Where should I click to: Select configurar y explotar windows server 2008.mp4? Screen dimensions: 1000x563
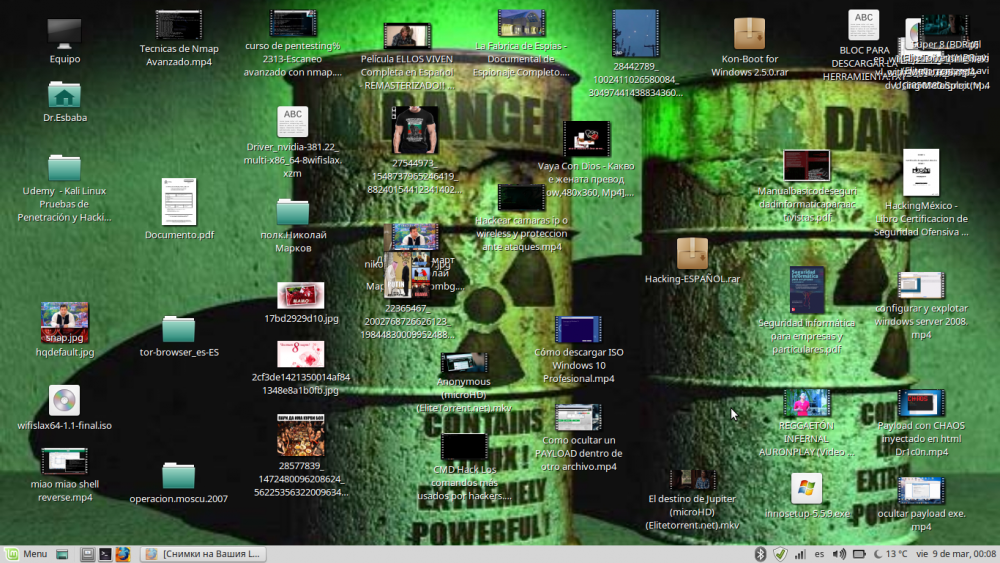(x=921, y=285)
